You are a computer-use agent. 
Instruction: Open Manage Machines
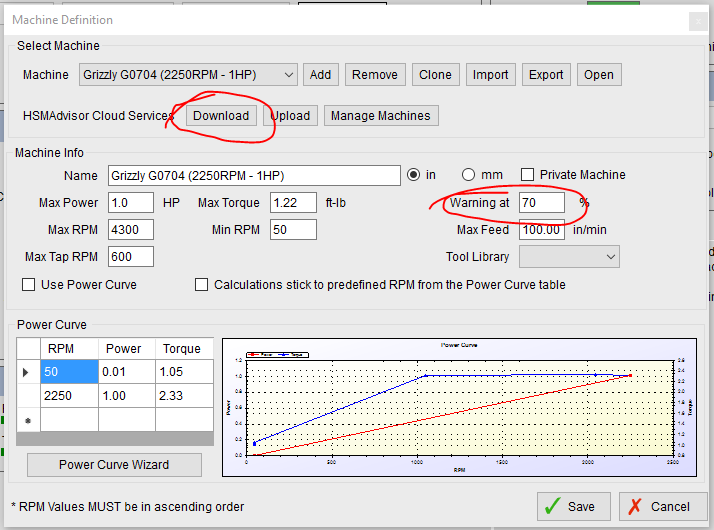380,115
